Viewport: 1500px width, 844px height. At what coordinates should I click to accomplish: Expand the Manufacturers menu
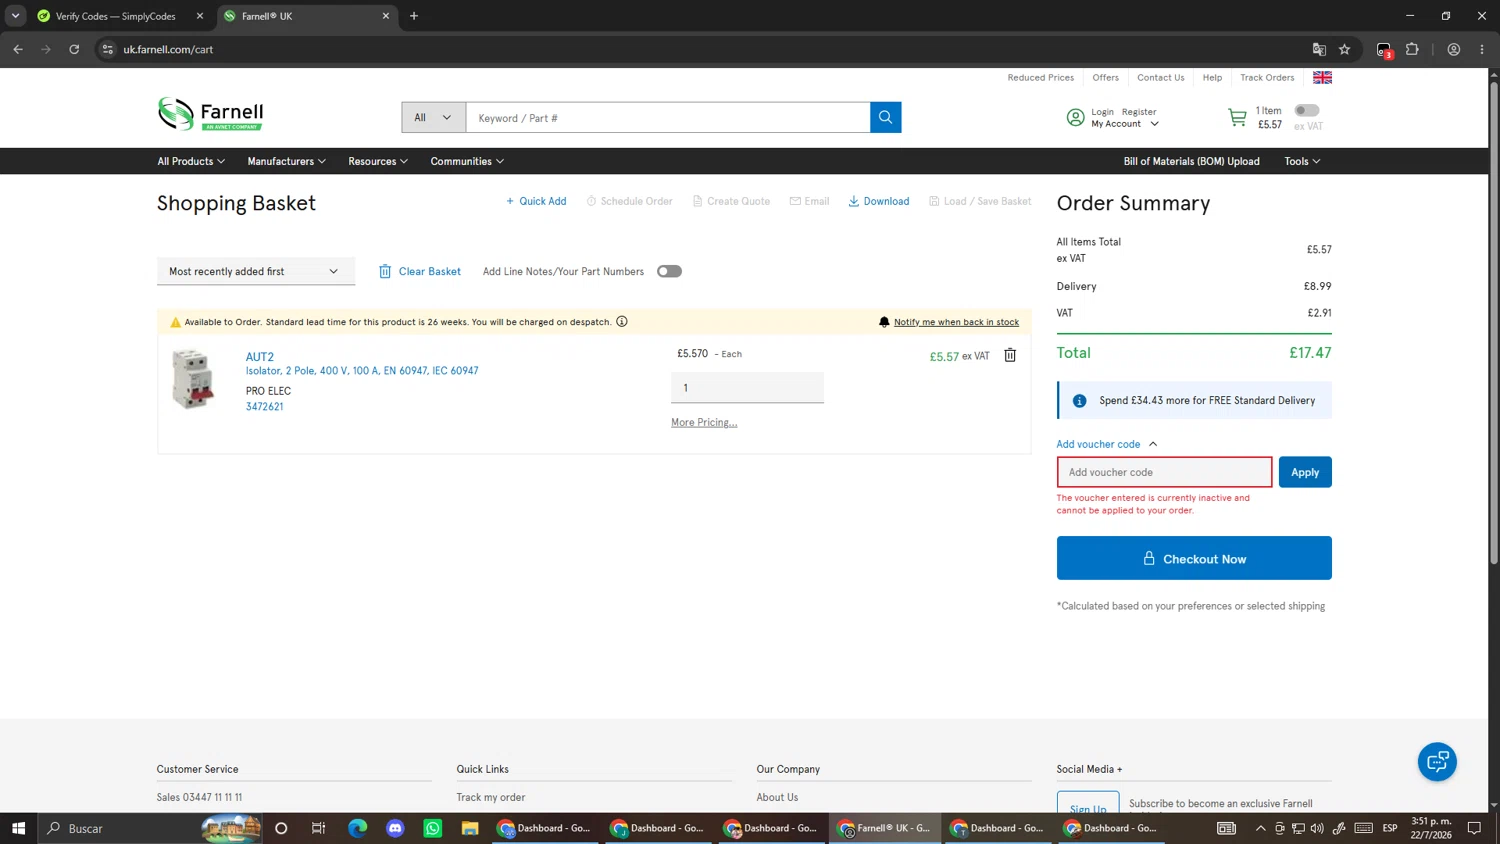(287, 161)
